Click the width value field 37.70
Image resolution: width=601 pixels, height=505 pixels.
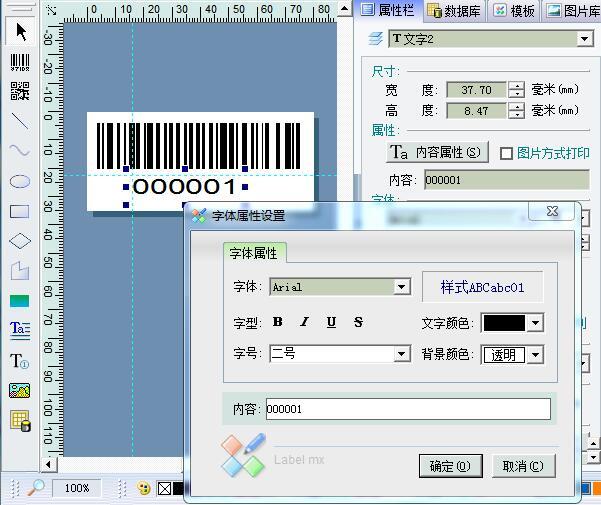476,90
